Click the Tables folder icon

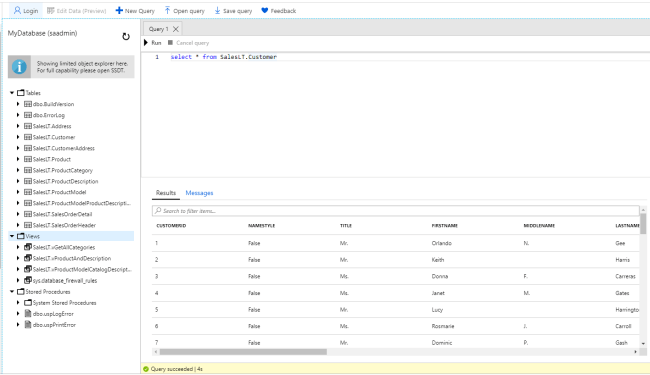pyautogui.click(x=21, y=93)
